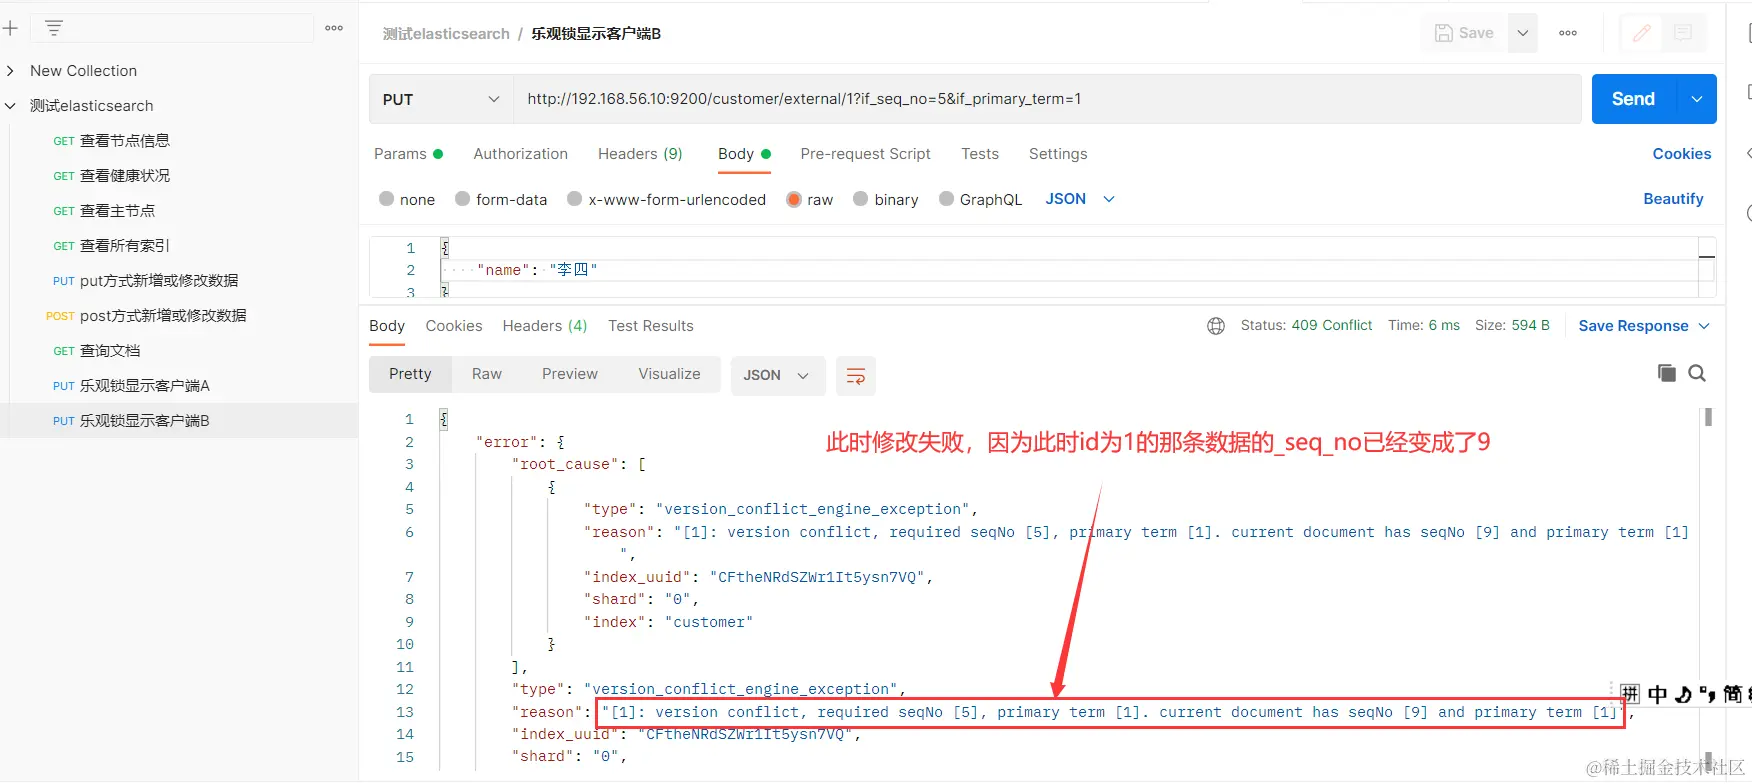Screen dimensions: 1752x784
Task: Toggle response line wrap icon
Action: (x=856, y=375)
